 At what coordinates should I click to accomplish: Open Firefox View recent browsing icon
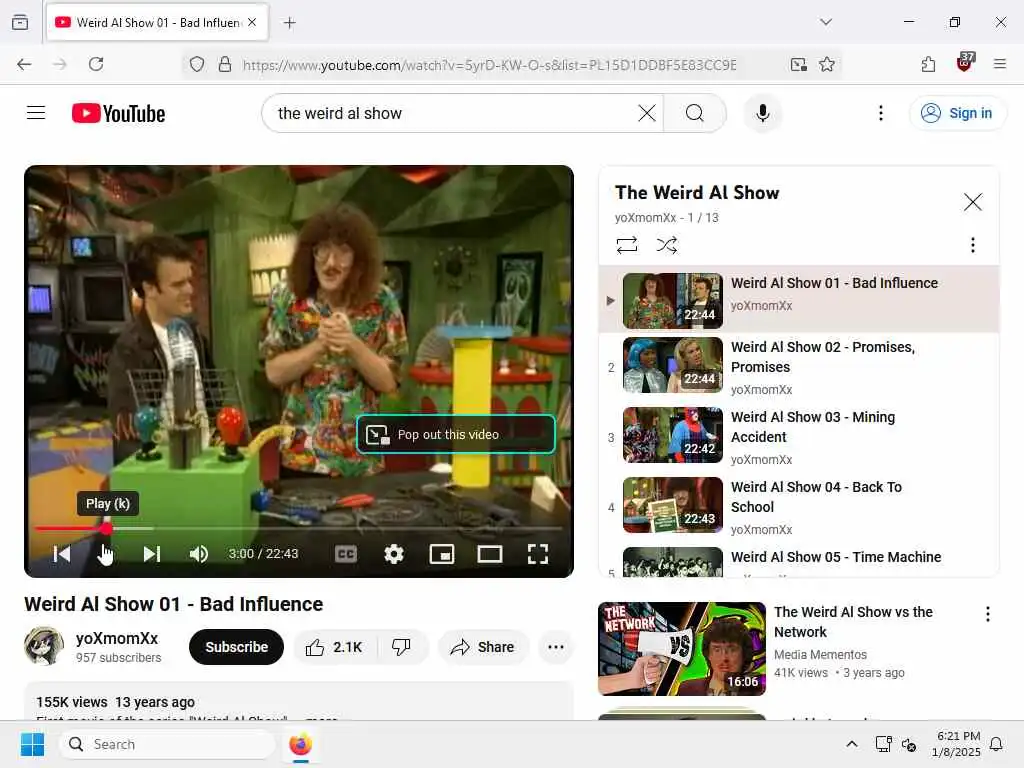coord(20,22)
